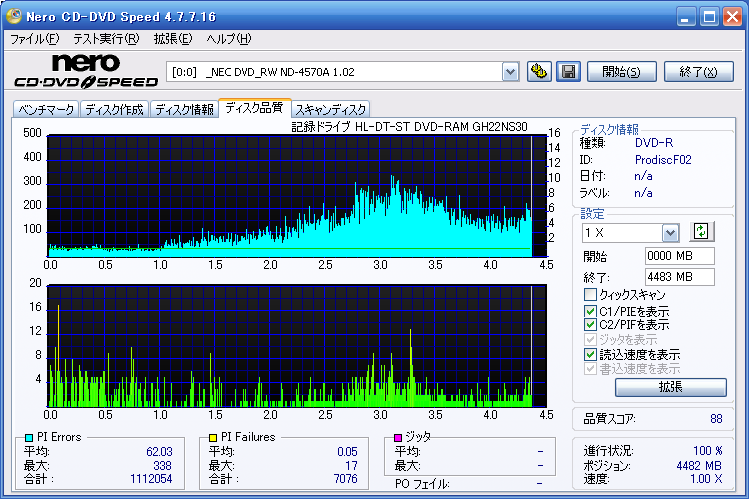Click the PI Errors graph area
Viewport: 749px width, 499px height.
(297, 196)
